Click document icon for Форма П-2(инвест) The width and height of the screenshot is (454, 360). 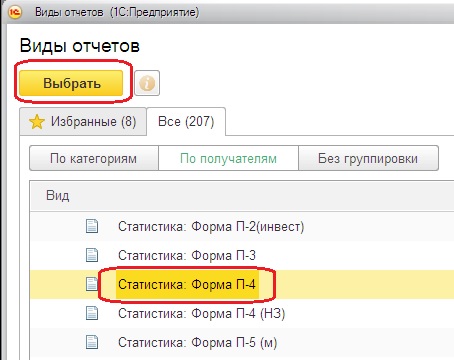pos(92,226)
